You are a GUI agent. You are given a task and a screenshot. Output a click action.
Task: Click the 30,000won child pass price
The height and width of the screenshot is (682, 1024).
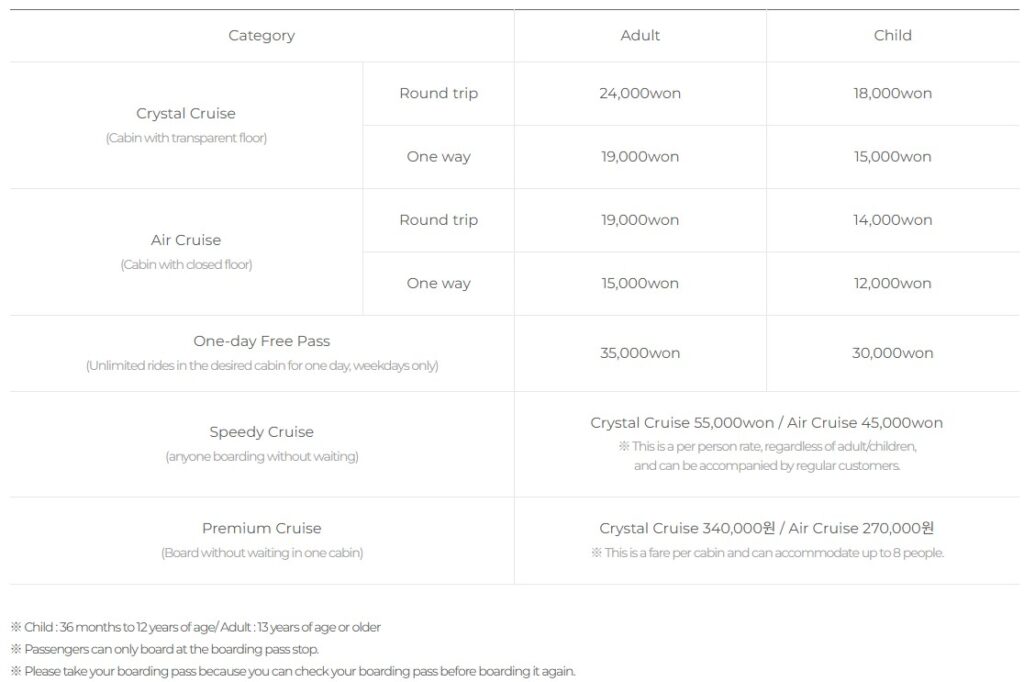point(893,353)
